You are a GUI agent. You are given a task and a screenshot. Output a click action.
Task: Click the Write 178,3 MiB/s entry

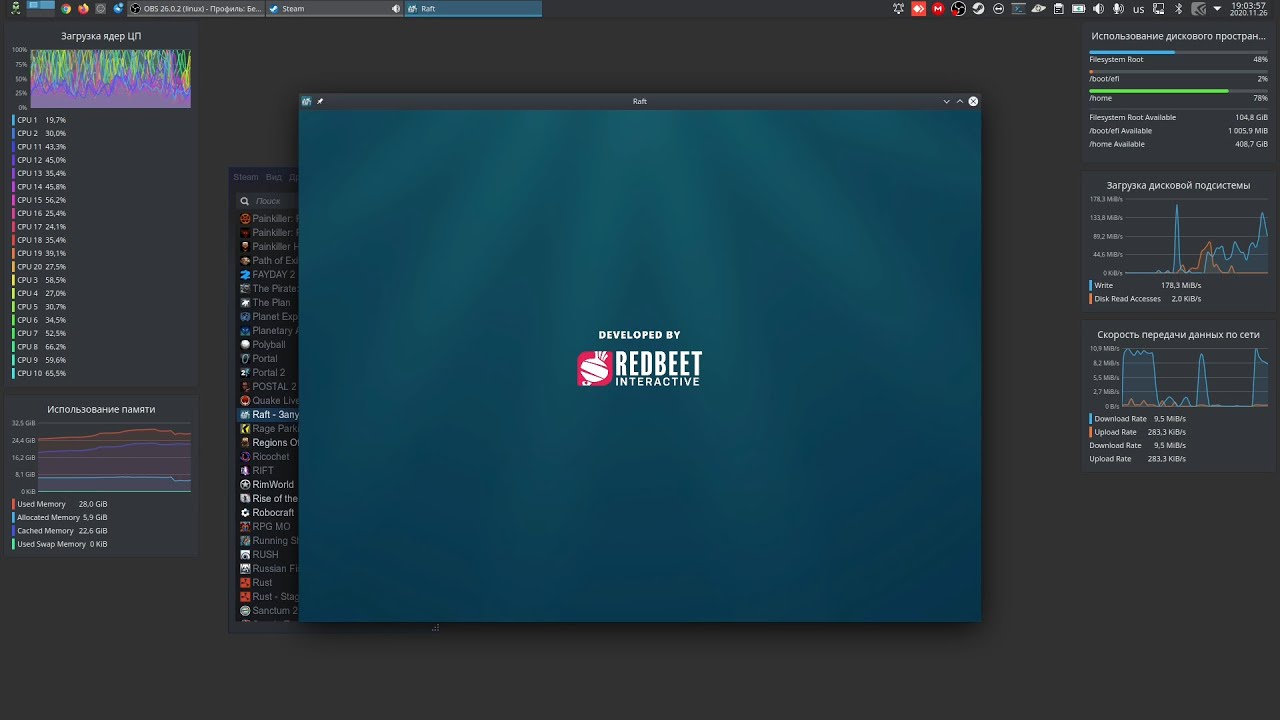(1146, 285)
